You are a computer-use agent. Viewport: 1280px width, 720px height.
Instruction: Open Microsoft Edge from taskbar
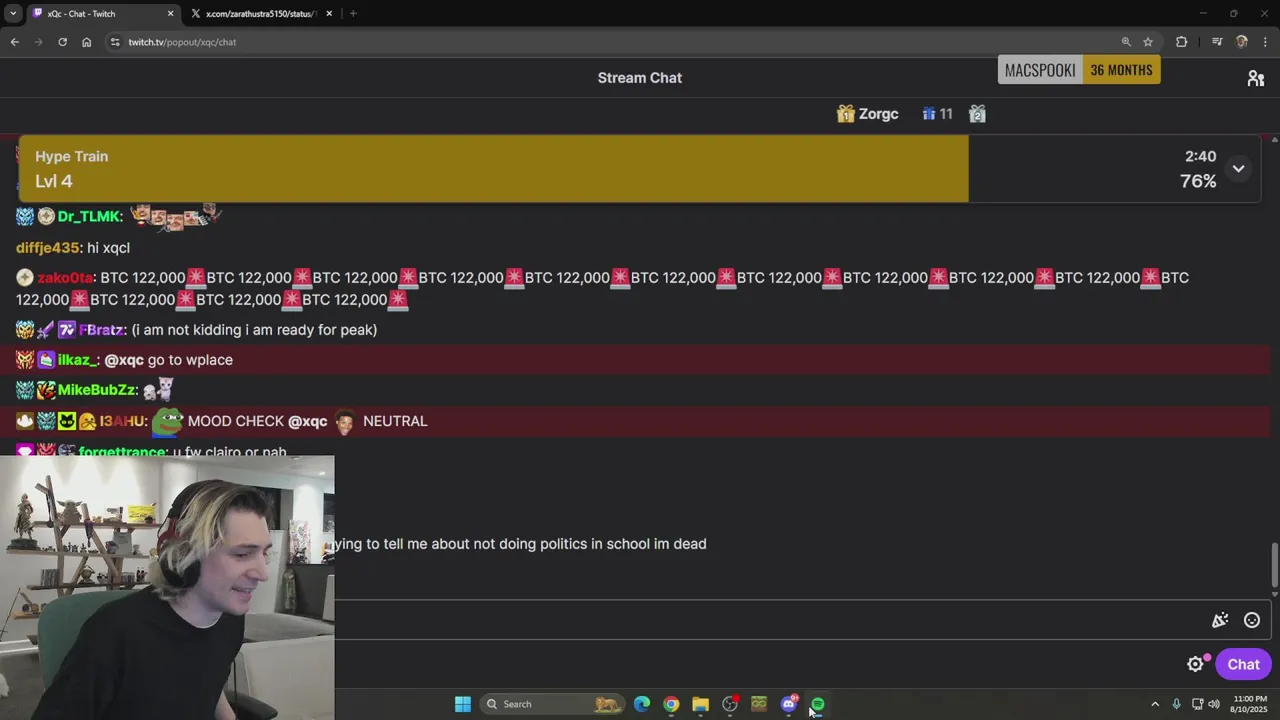[642, 704]
